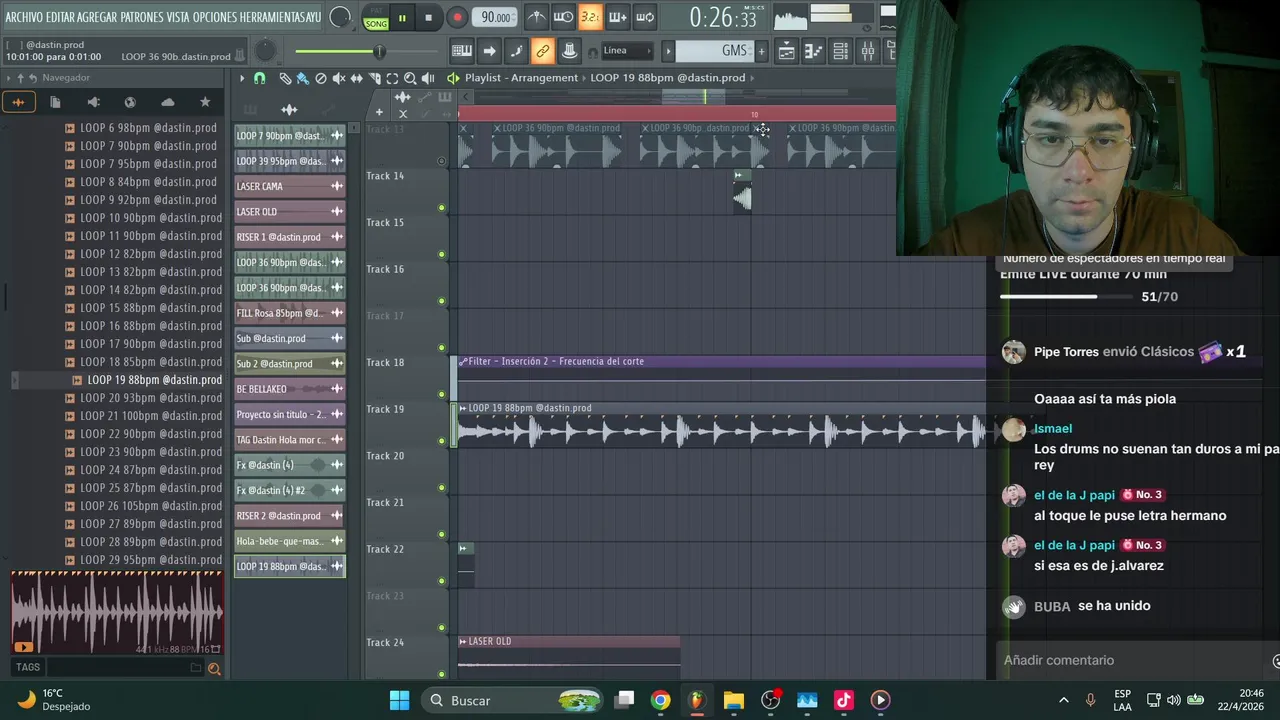Click the tempo 90.000 field
The image size is (1280, 720).
(x=496, y=17)
